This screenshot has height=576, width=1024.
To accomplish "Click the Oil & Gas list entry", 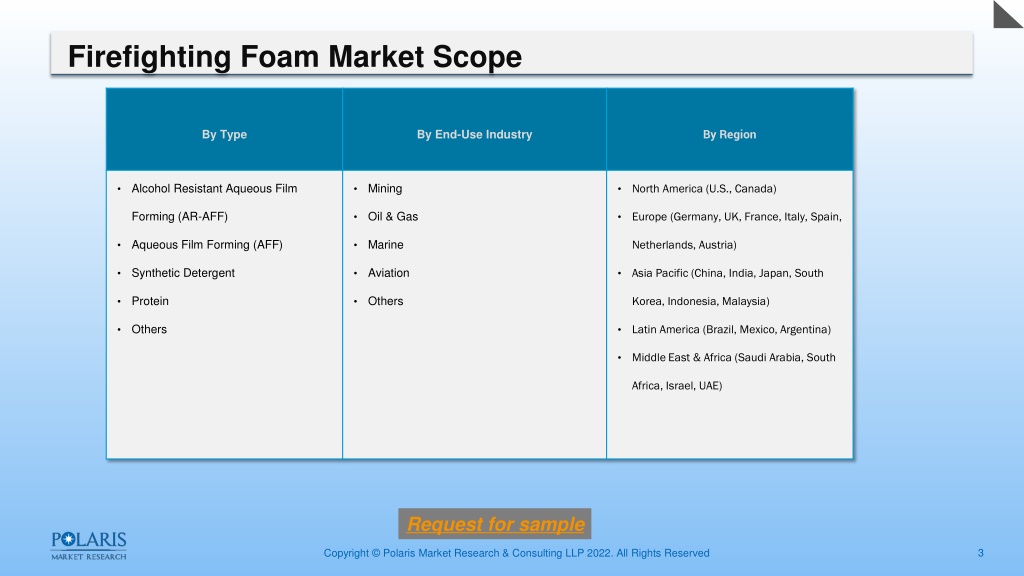I will 392,217.
